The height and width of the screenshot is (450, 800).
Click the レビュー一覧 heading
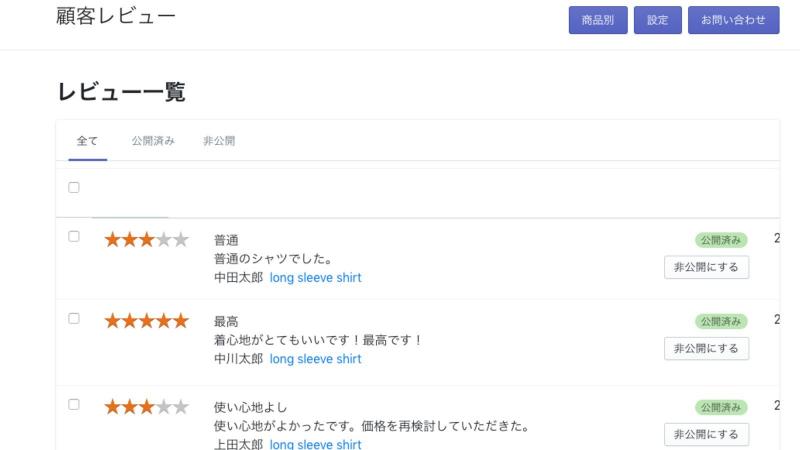click(x=121, y=92)
